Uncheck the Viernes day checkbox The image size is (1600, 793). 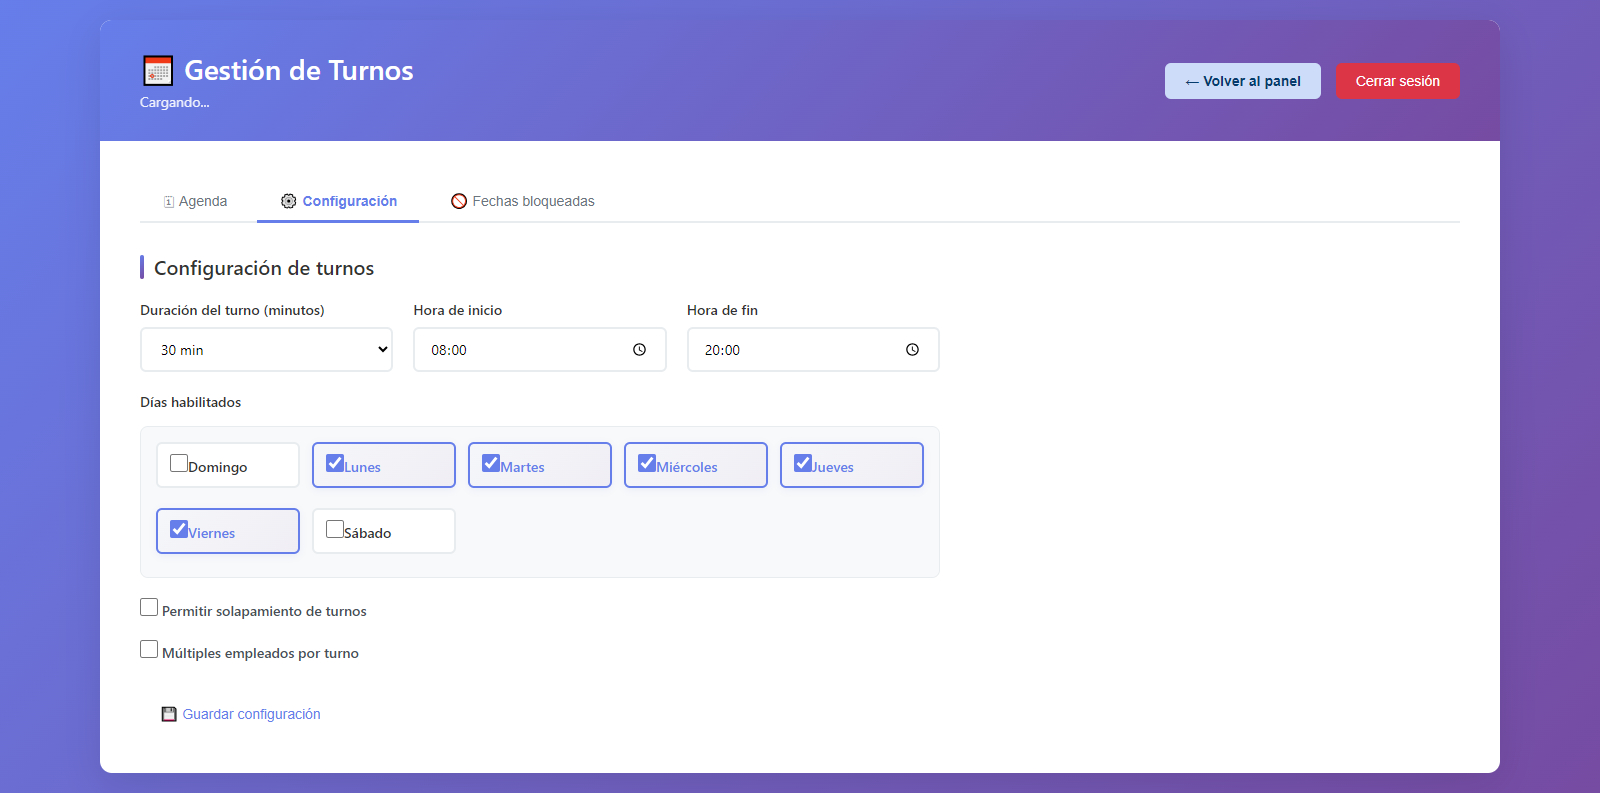pyautogui.click(x=179, y=529)
